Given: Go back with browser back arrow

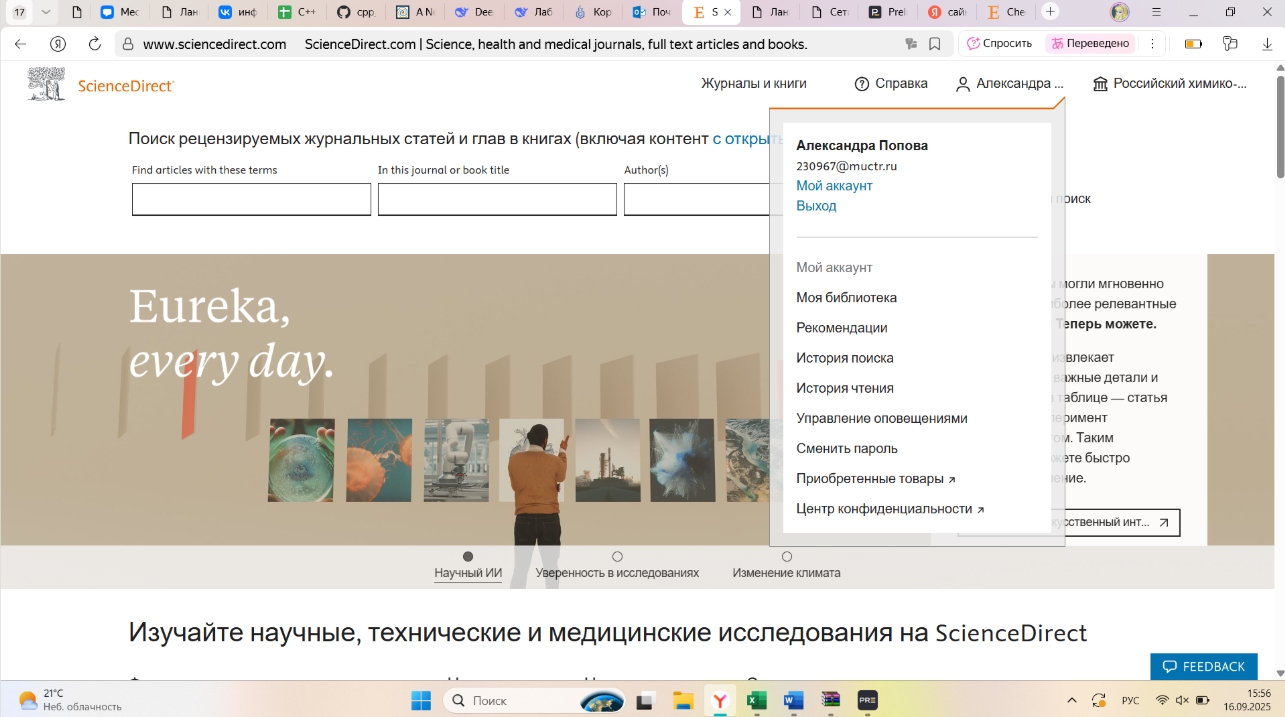Looking at the screenshot, I should click(21, 44).
